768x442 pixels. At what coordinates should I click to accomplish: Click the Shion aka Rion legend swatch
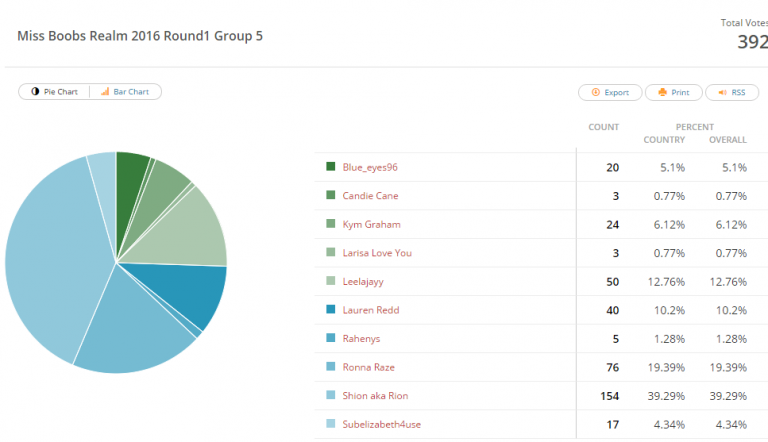click(x=331, y=395)
